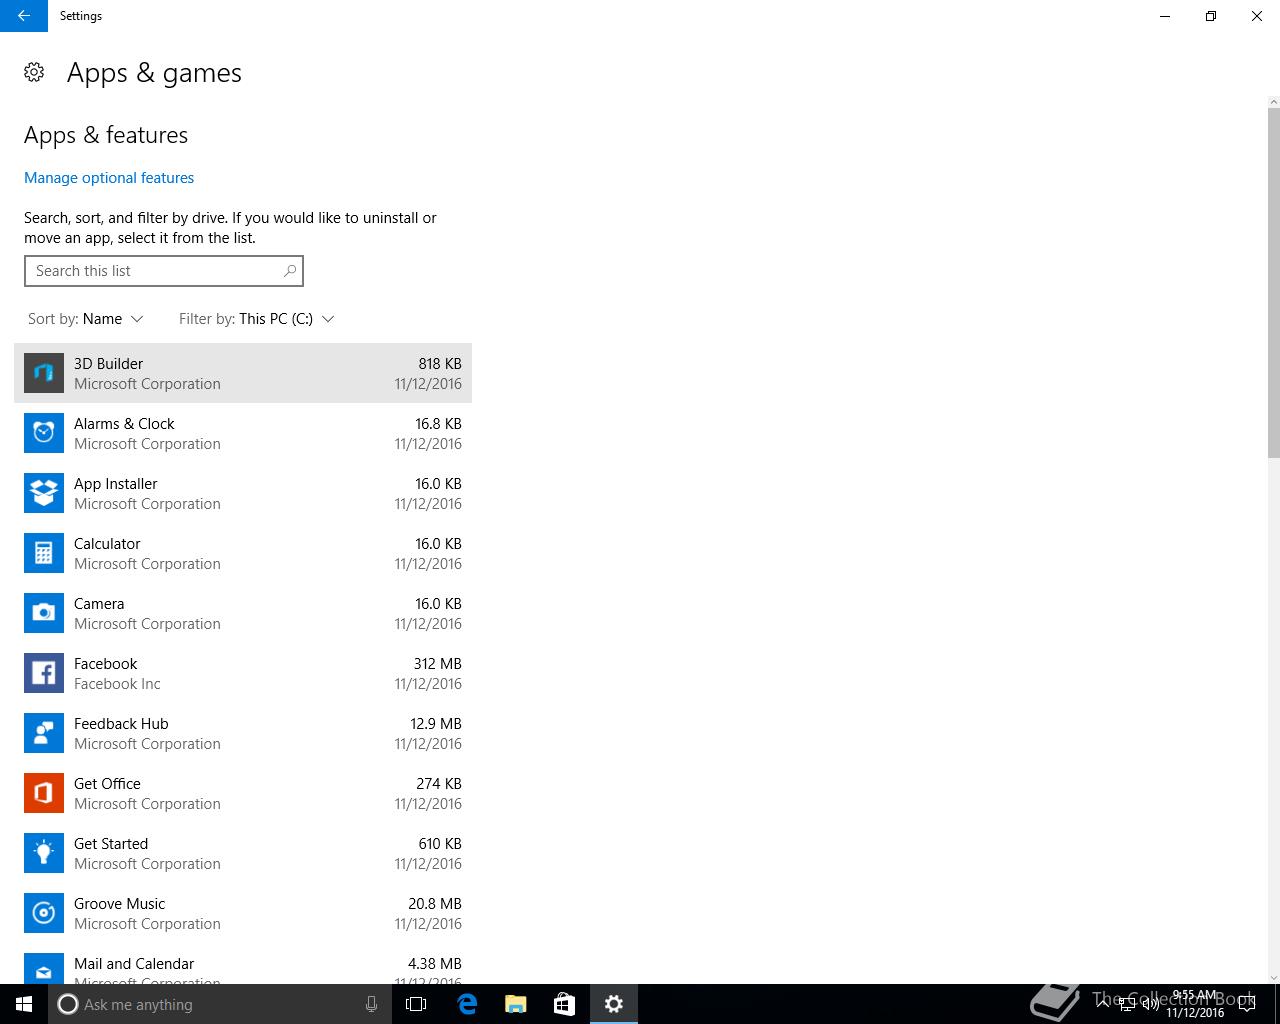Click the scrollbar up arrow

1273,102
